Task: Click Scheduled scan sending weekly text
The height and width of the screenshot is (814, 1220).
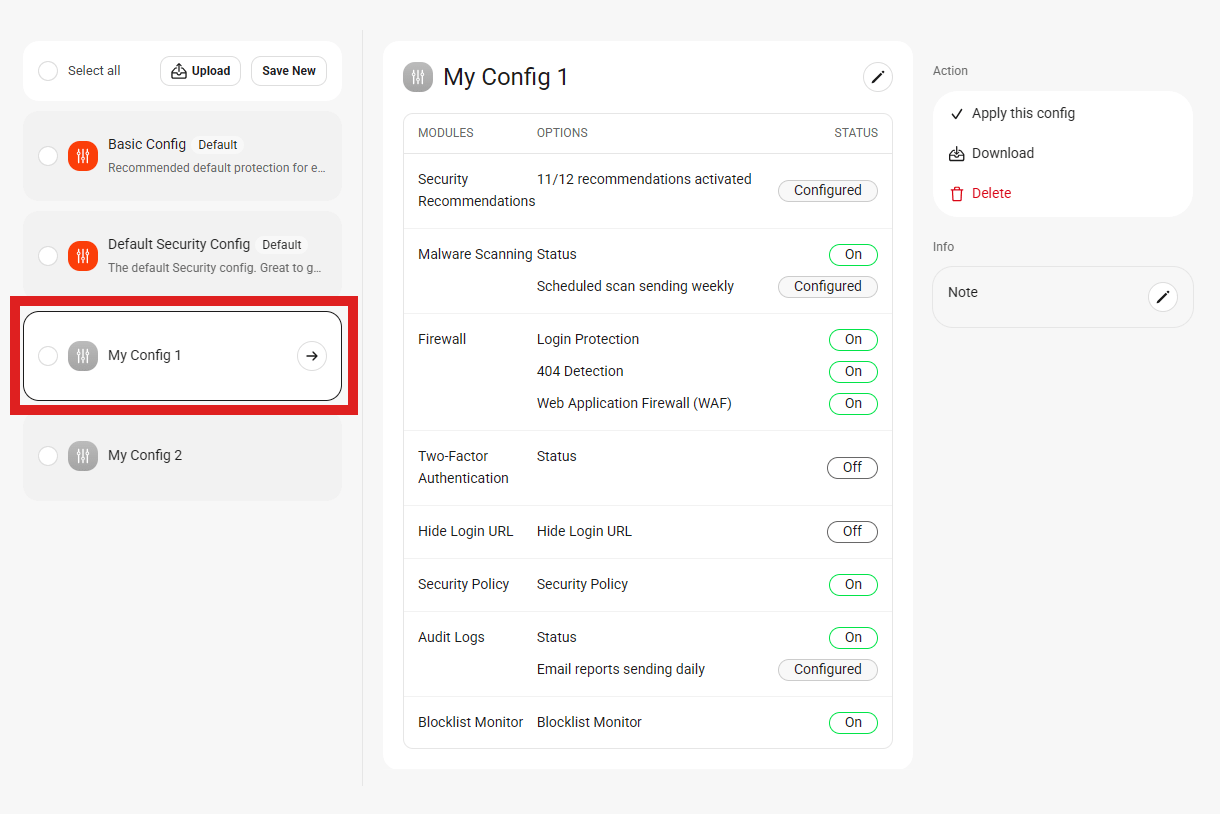Action: click(635, 286)
